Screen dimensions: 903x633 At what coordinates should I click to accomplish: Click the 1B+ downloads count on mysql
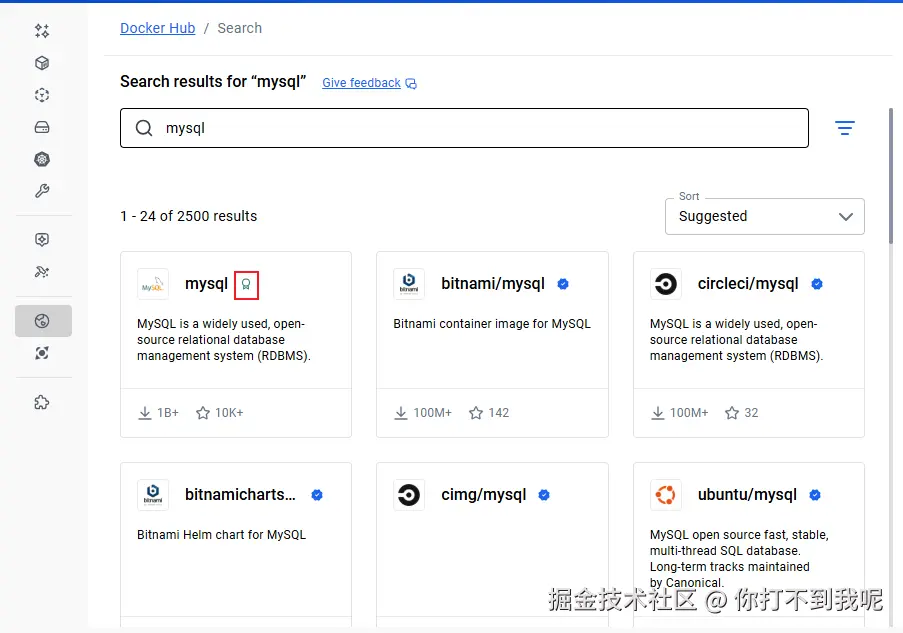tap(168, 413)
